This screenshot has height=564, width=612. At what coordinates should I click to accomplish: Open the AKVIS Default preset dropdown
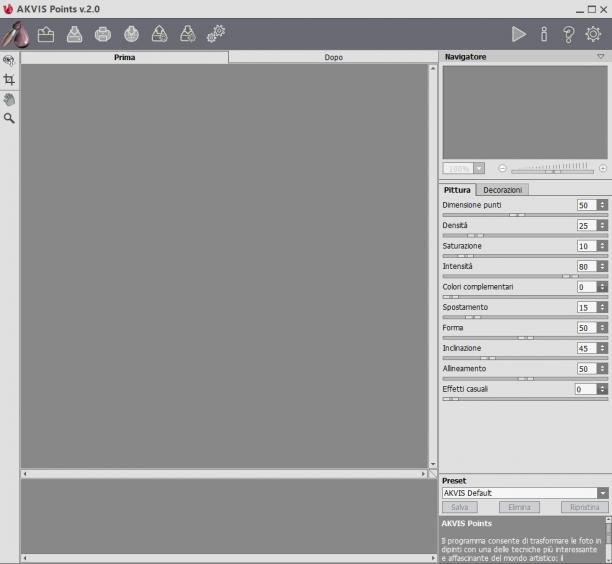(603, 493)
